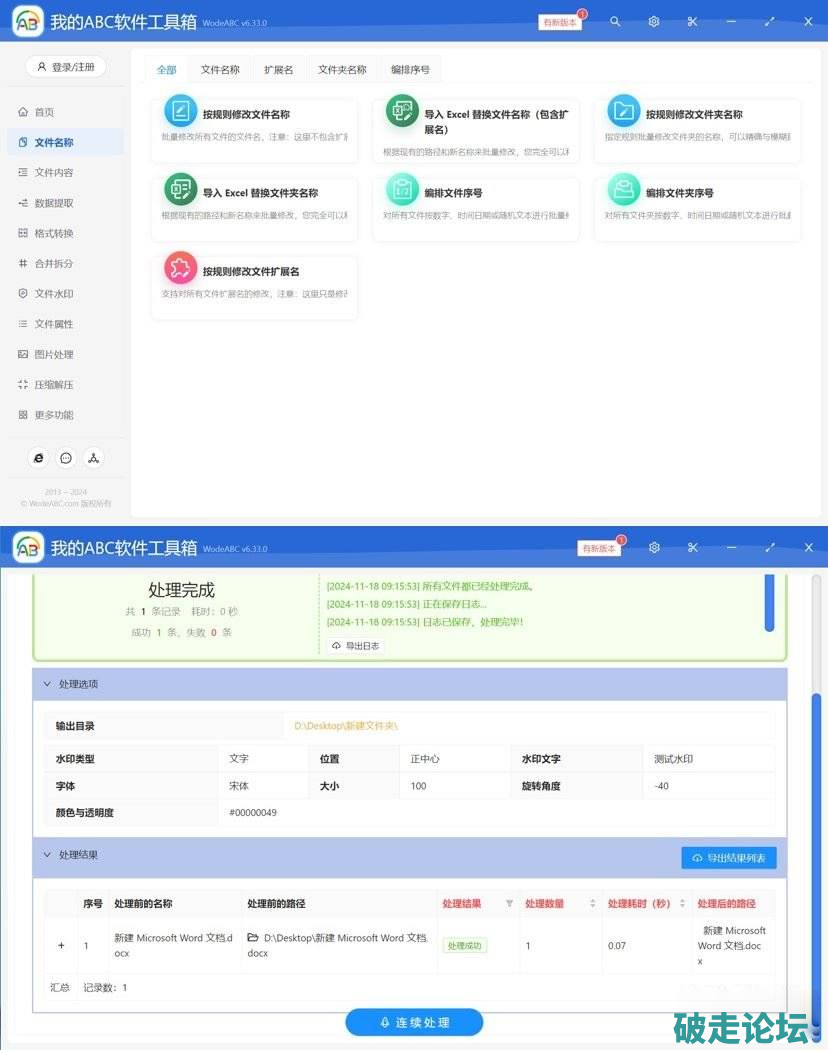Collapse the 处理选项 section
This screenshot has width=828, height=1050.
coord(47,684)
